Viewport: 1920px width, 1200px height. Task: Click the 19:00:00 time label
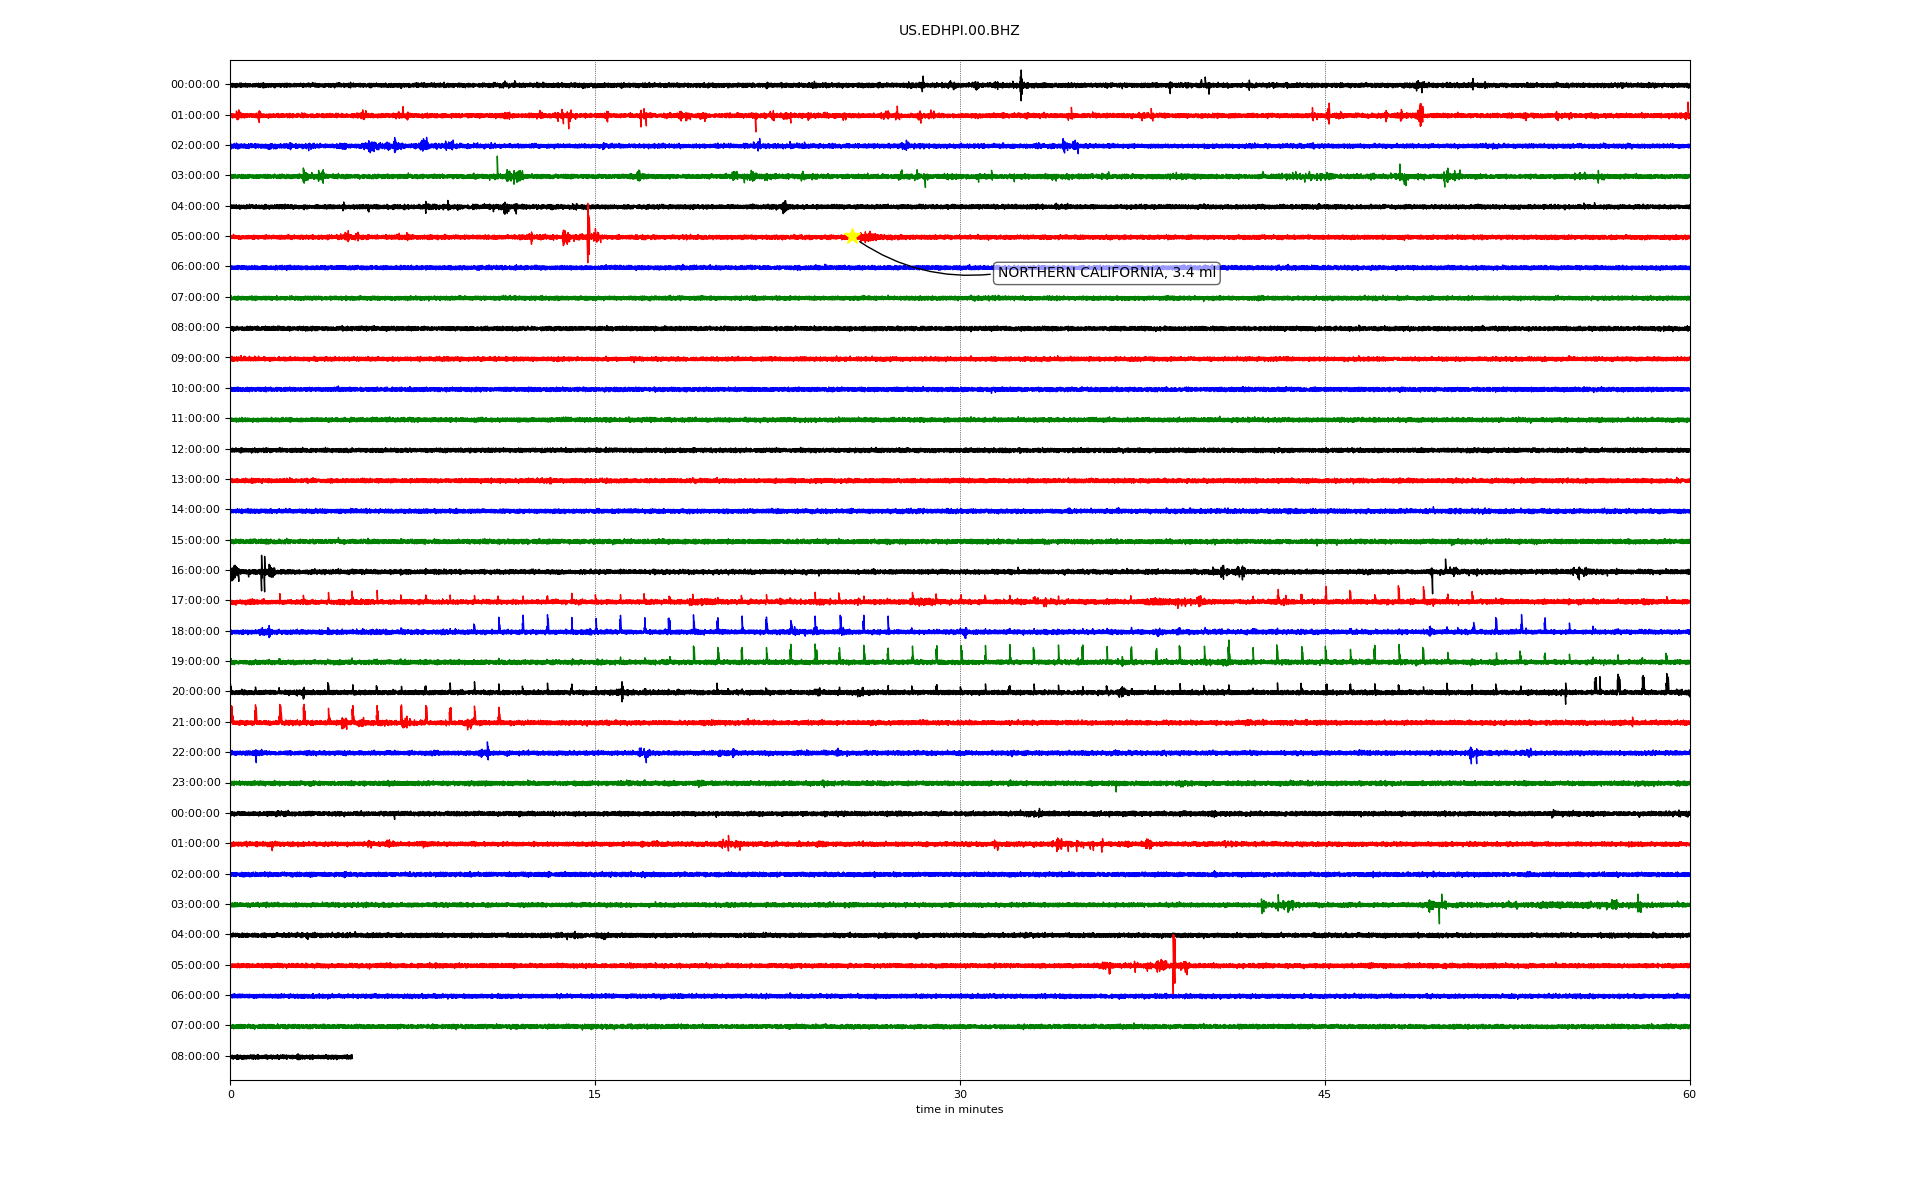[x=195, y=662]
